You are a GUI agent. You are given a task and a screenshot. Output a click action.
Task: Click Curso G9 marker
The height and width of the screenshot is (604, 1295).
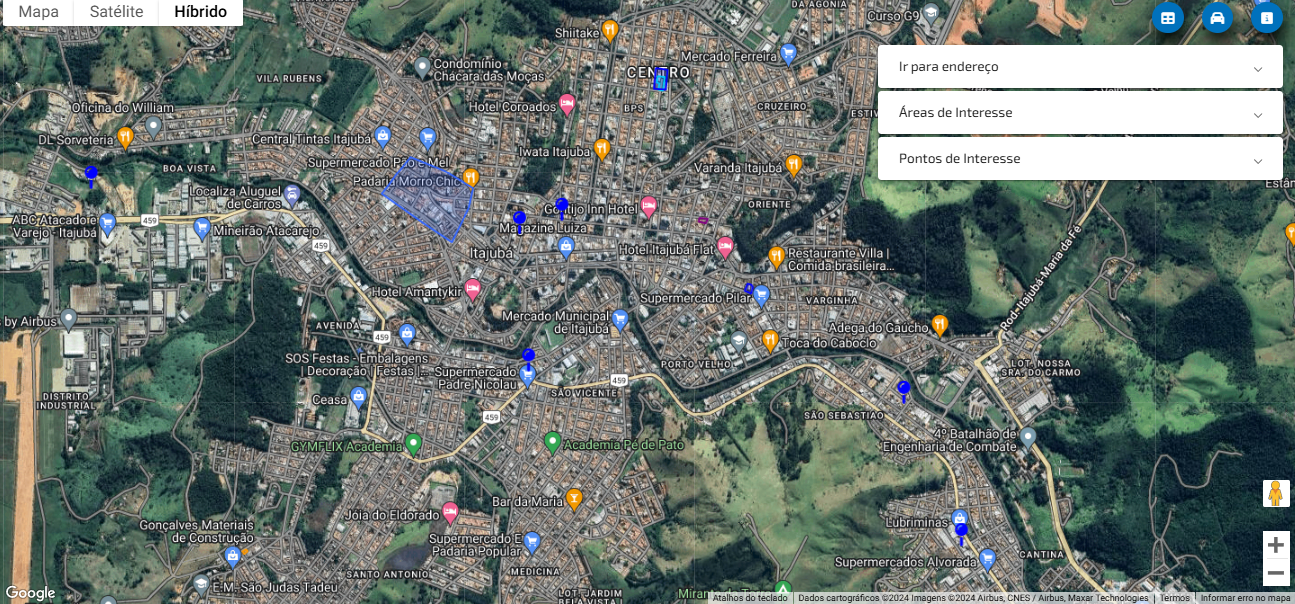click(x=931, y=14)
